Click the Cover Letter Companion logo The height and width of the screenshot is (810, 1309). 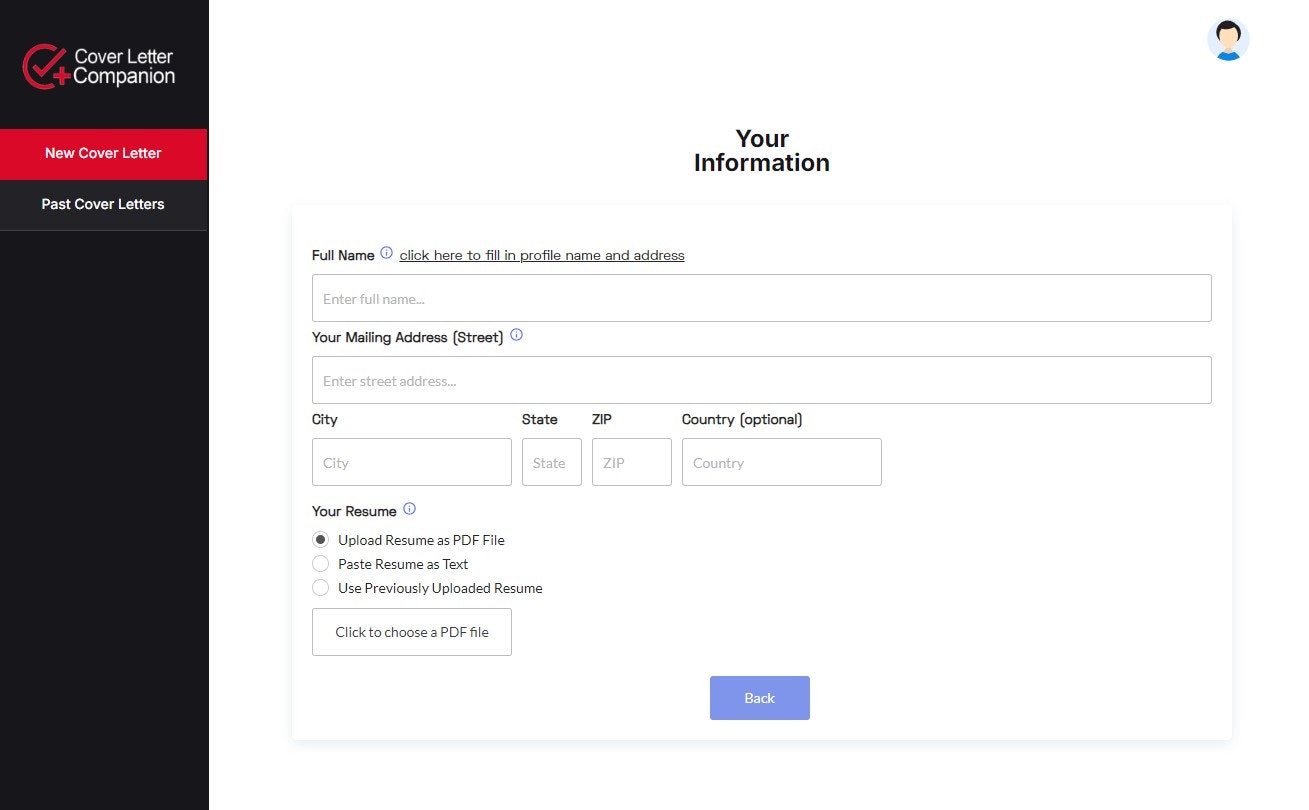point(99,66)
